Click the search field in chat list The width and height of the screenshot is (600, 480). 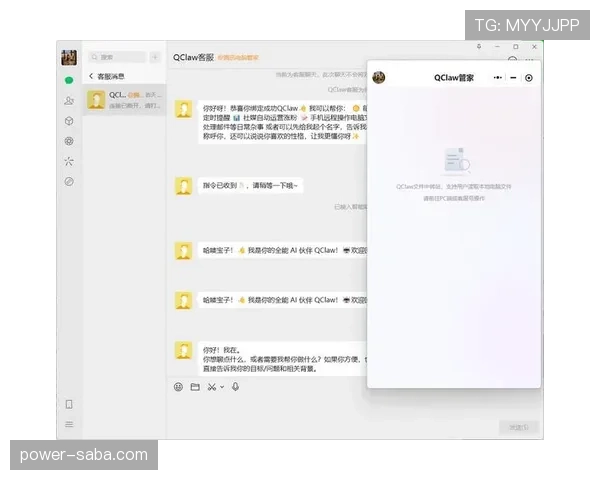117,57
